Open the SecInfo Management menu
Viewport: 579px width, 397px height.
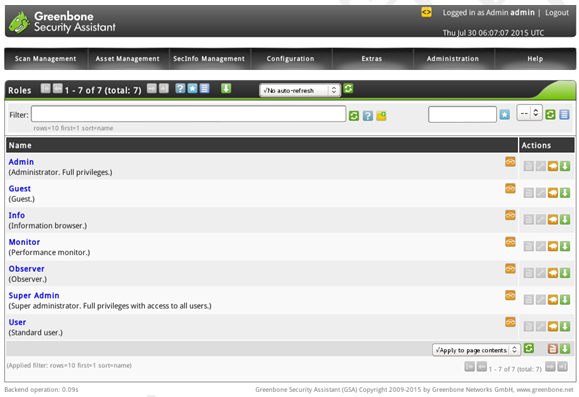(x=209, y=59)
